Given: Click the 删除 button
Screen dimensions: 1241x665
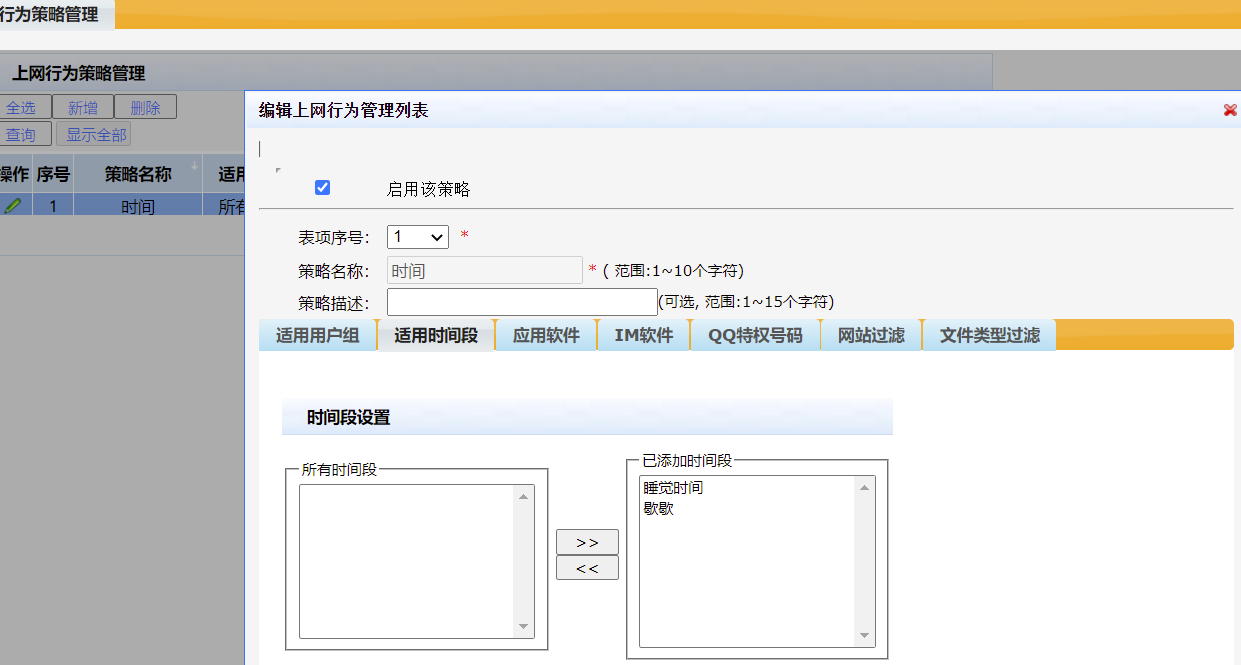Looking at the screenshot, I should click(x=145, y=108).
